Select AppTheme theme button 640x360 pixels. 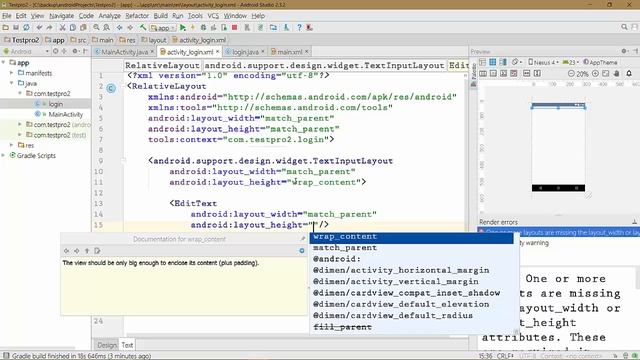point(600,62)
